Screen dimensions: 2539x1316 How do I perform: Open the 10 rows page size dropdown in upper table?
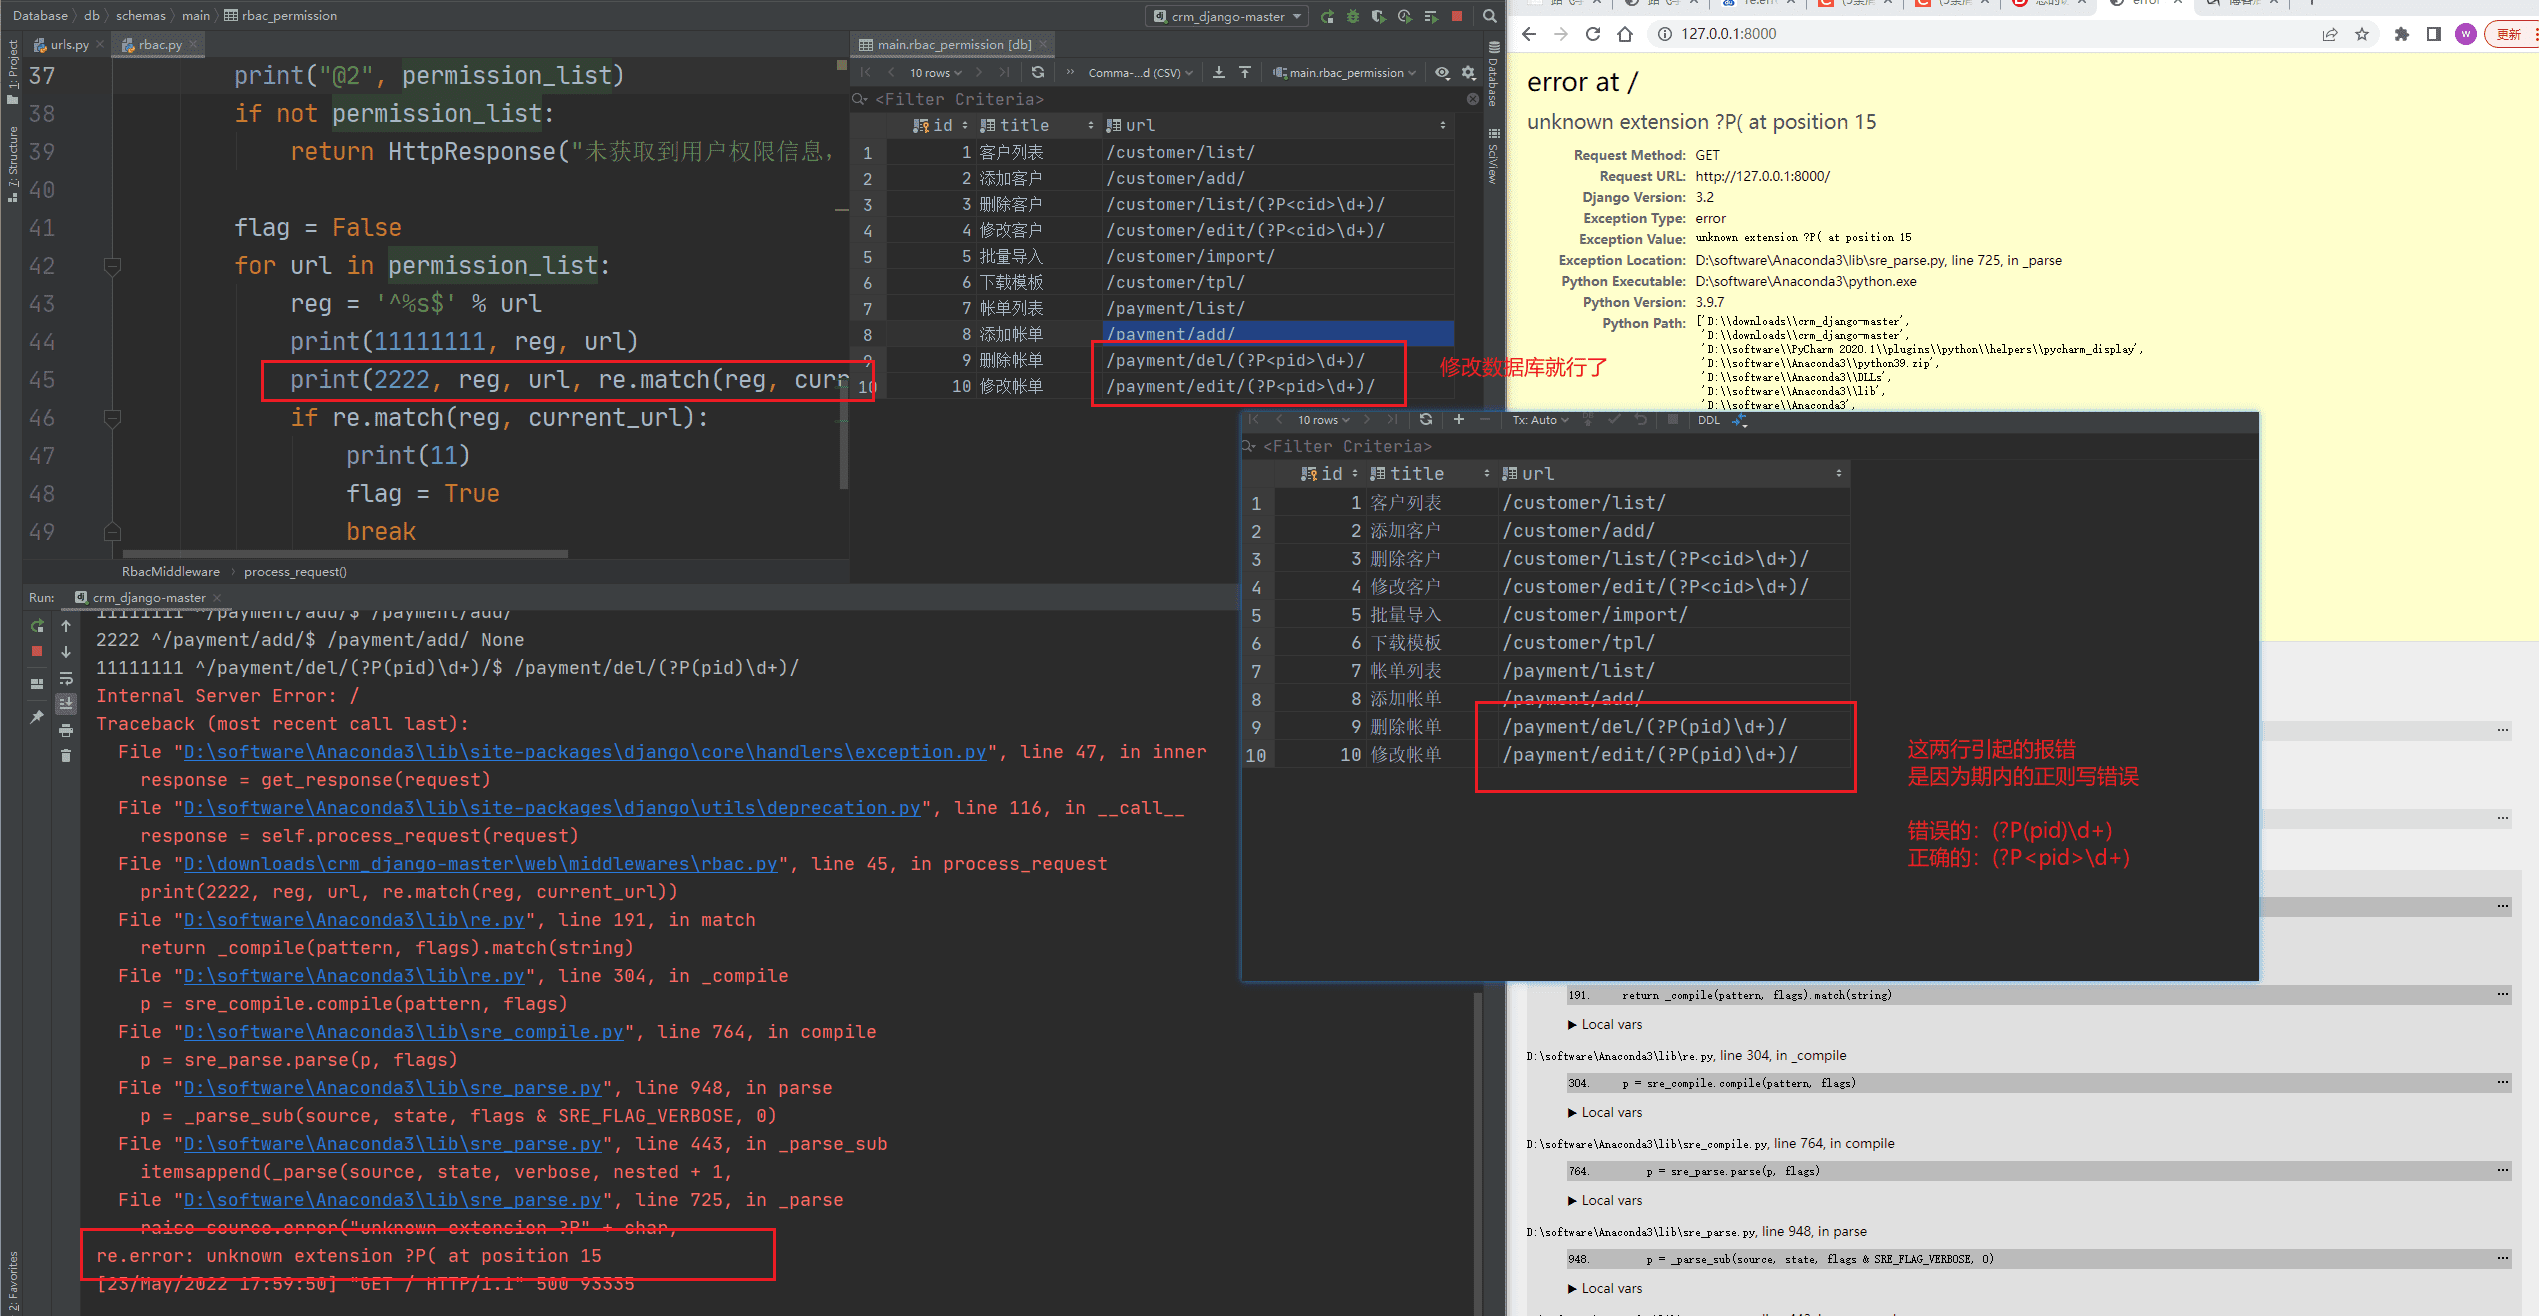935,72
